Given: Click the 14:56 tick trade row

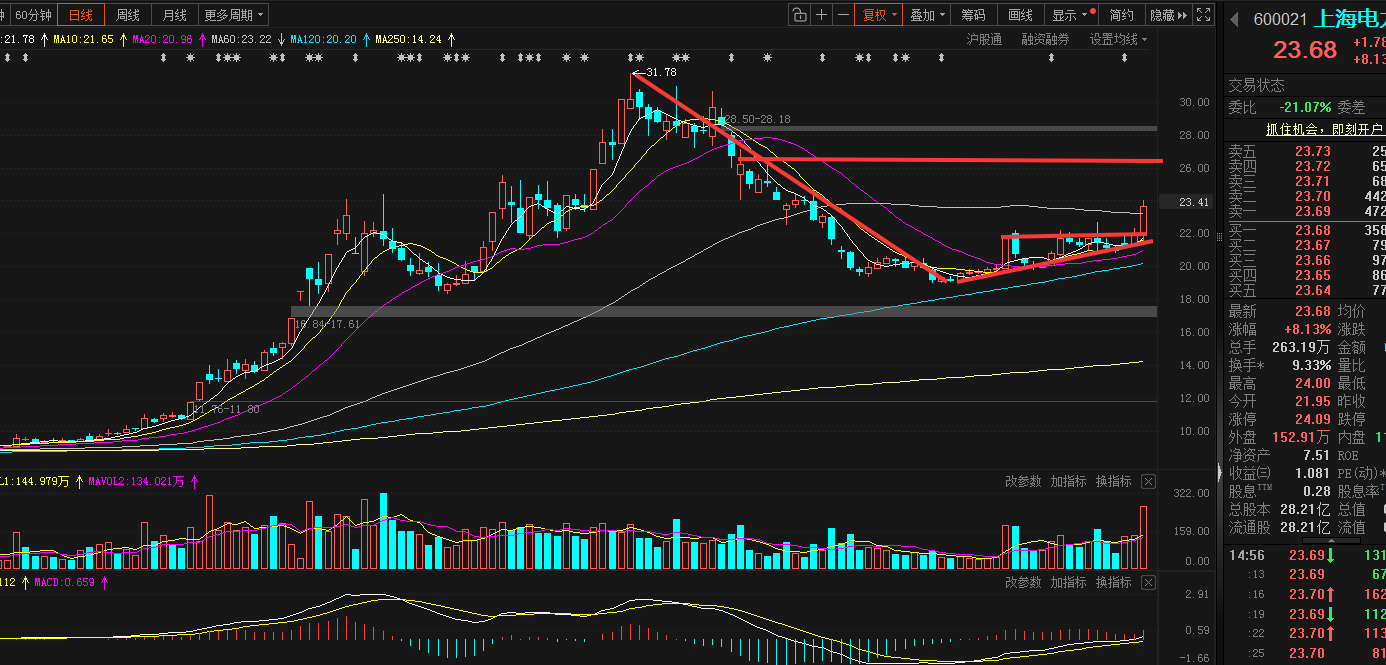Looking at the screenshot, I should (x=1306, y=555).
